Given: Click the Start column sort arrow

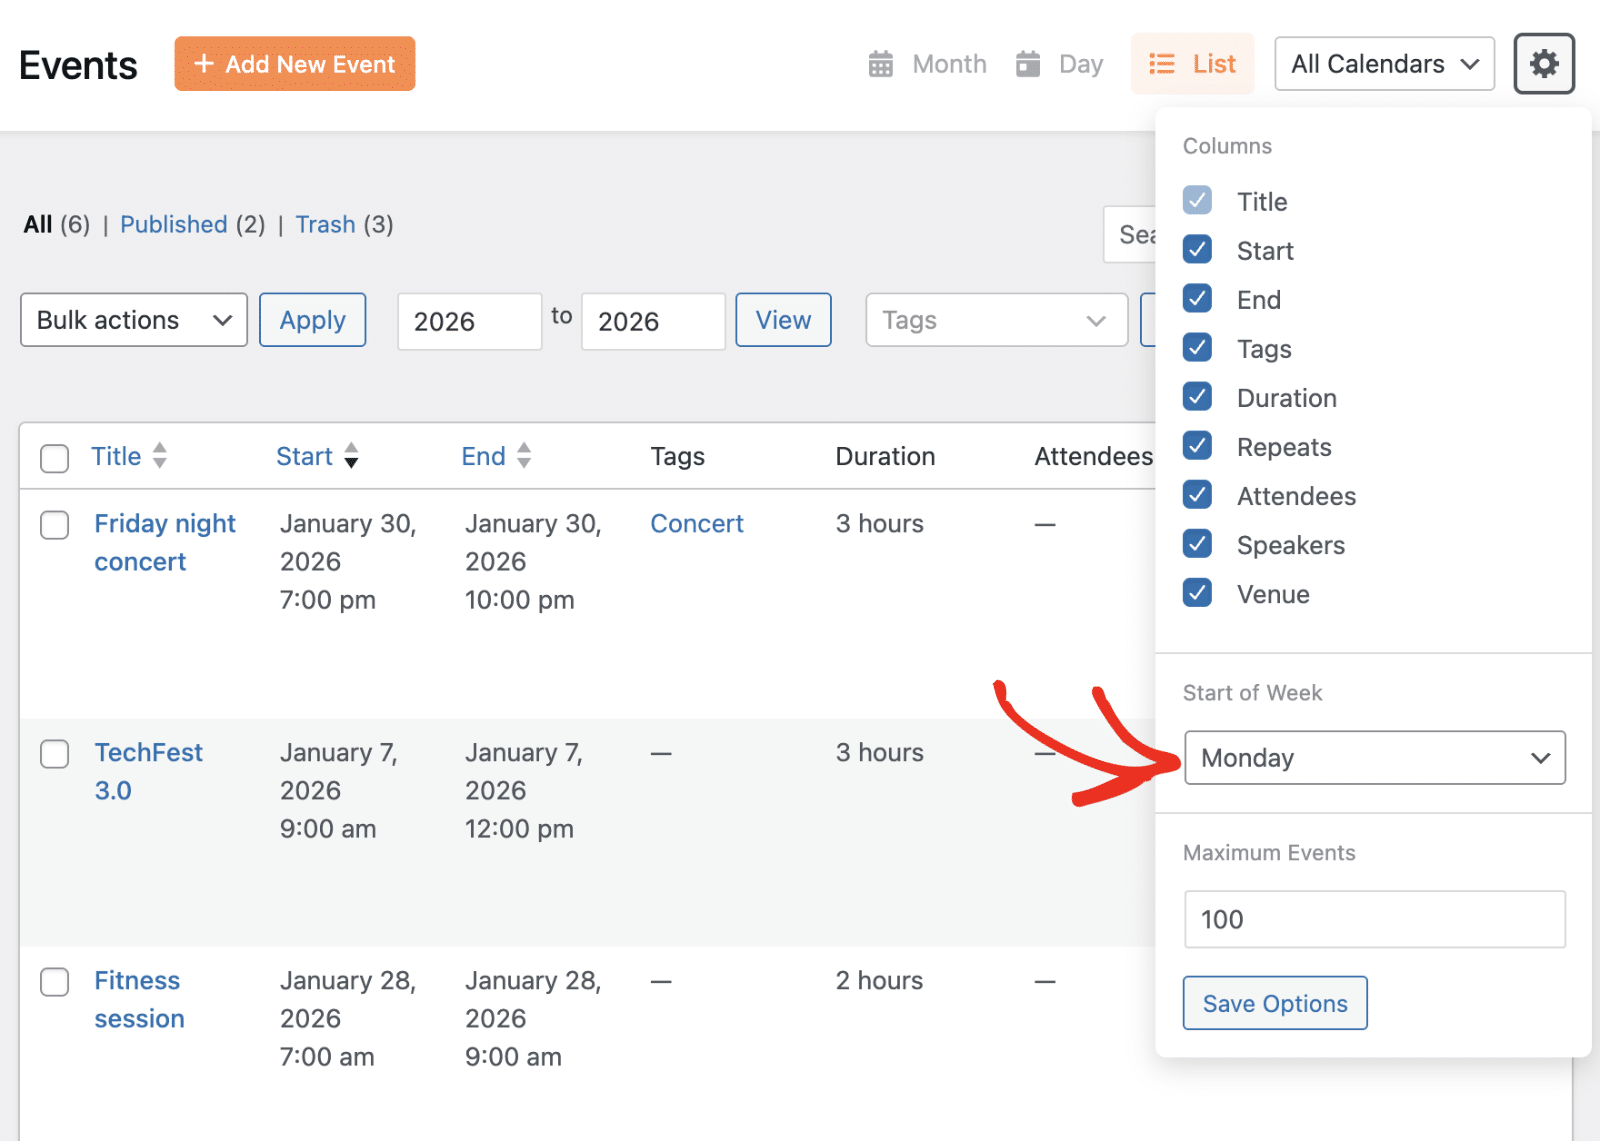Looking at the screenshot, I should (x=351, y=456).
